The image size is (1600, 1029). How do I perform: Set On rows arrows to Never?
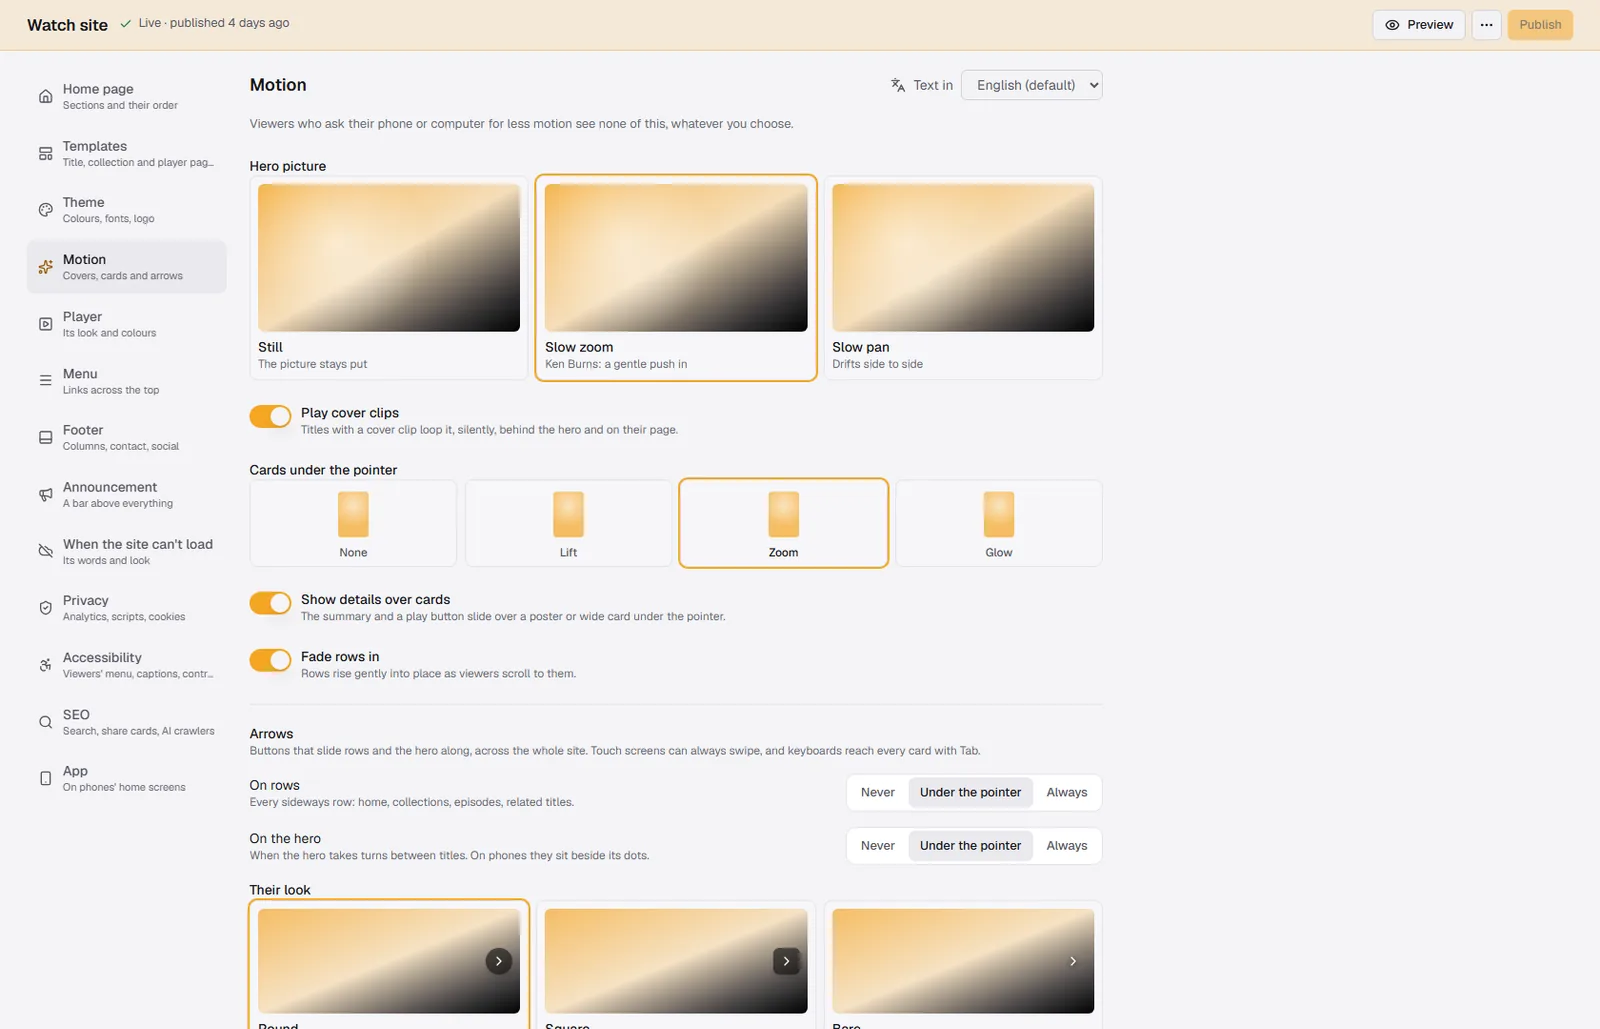pyautogui.click(x=878, y=792)
